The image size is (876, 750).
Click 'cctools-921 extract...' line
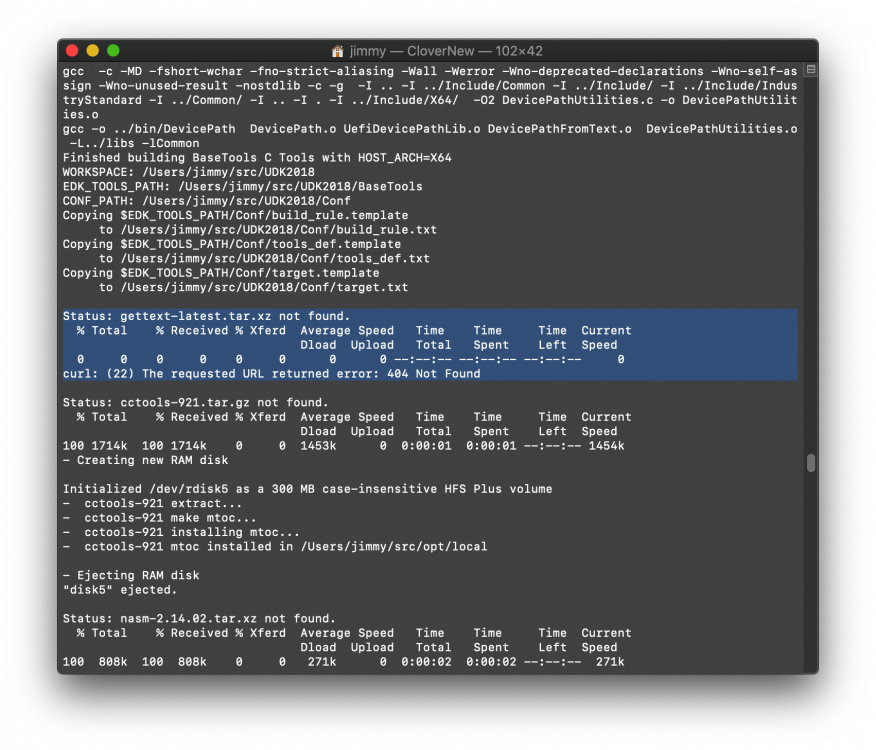click(153, 504)
